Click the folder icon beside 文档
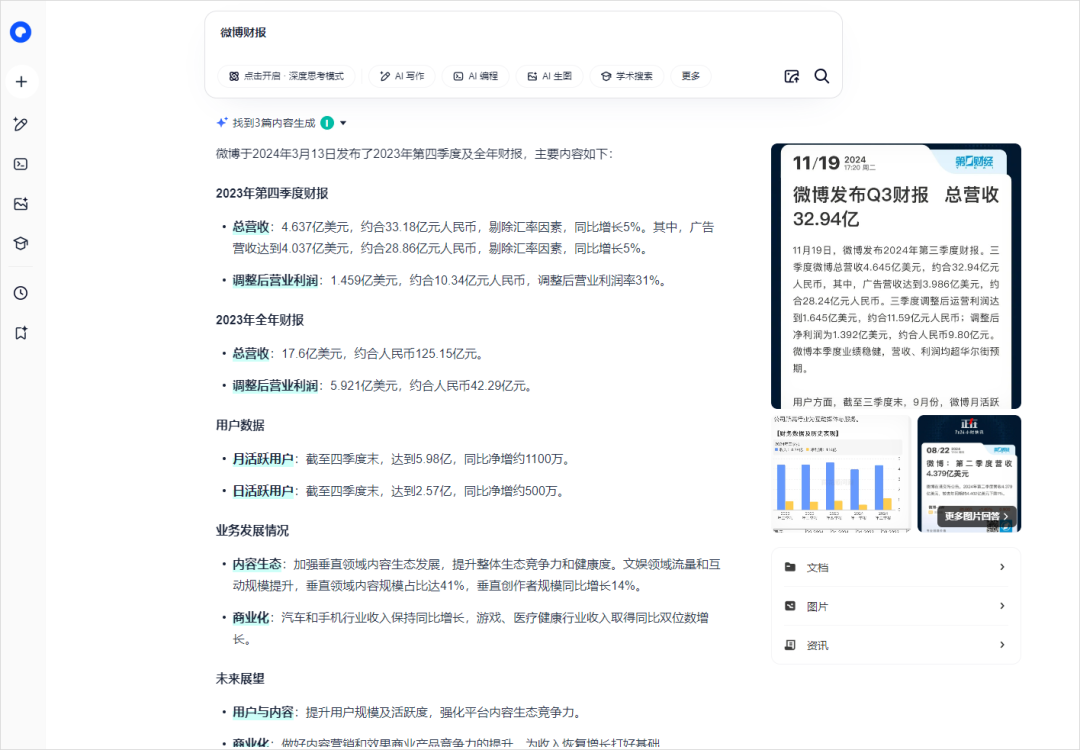The height and width of the screenshot is (750, 1080). tap(790, 567)
